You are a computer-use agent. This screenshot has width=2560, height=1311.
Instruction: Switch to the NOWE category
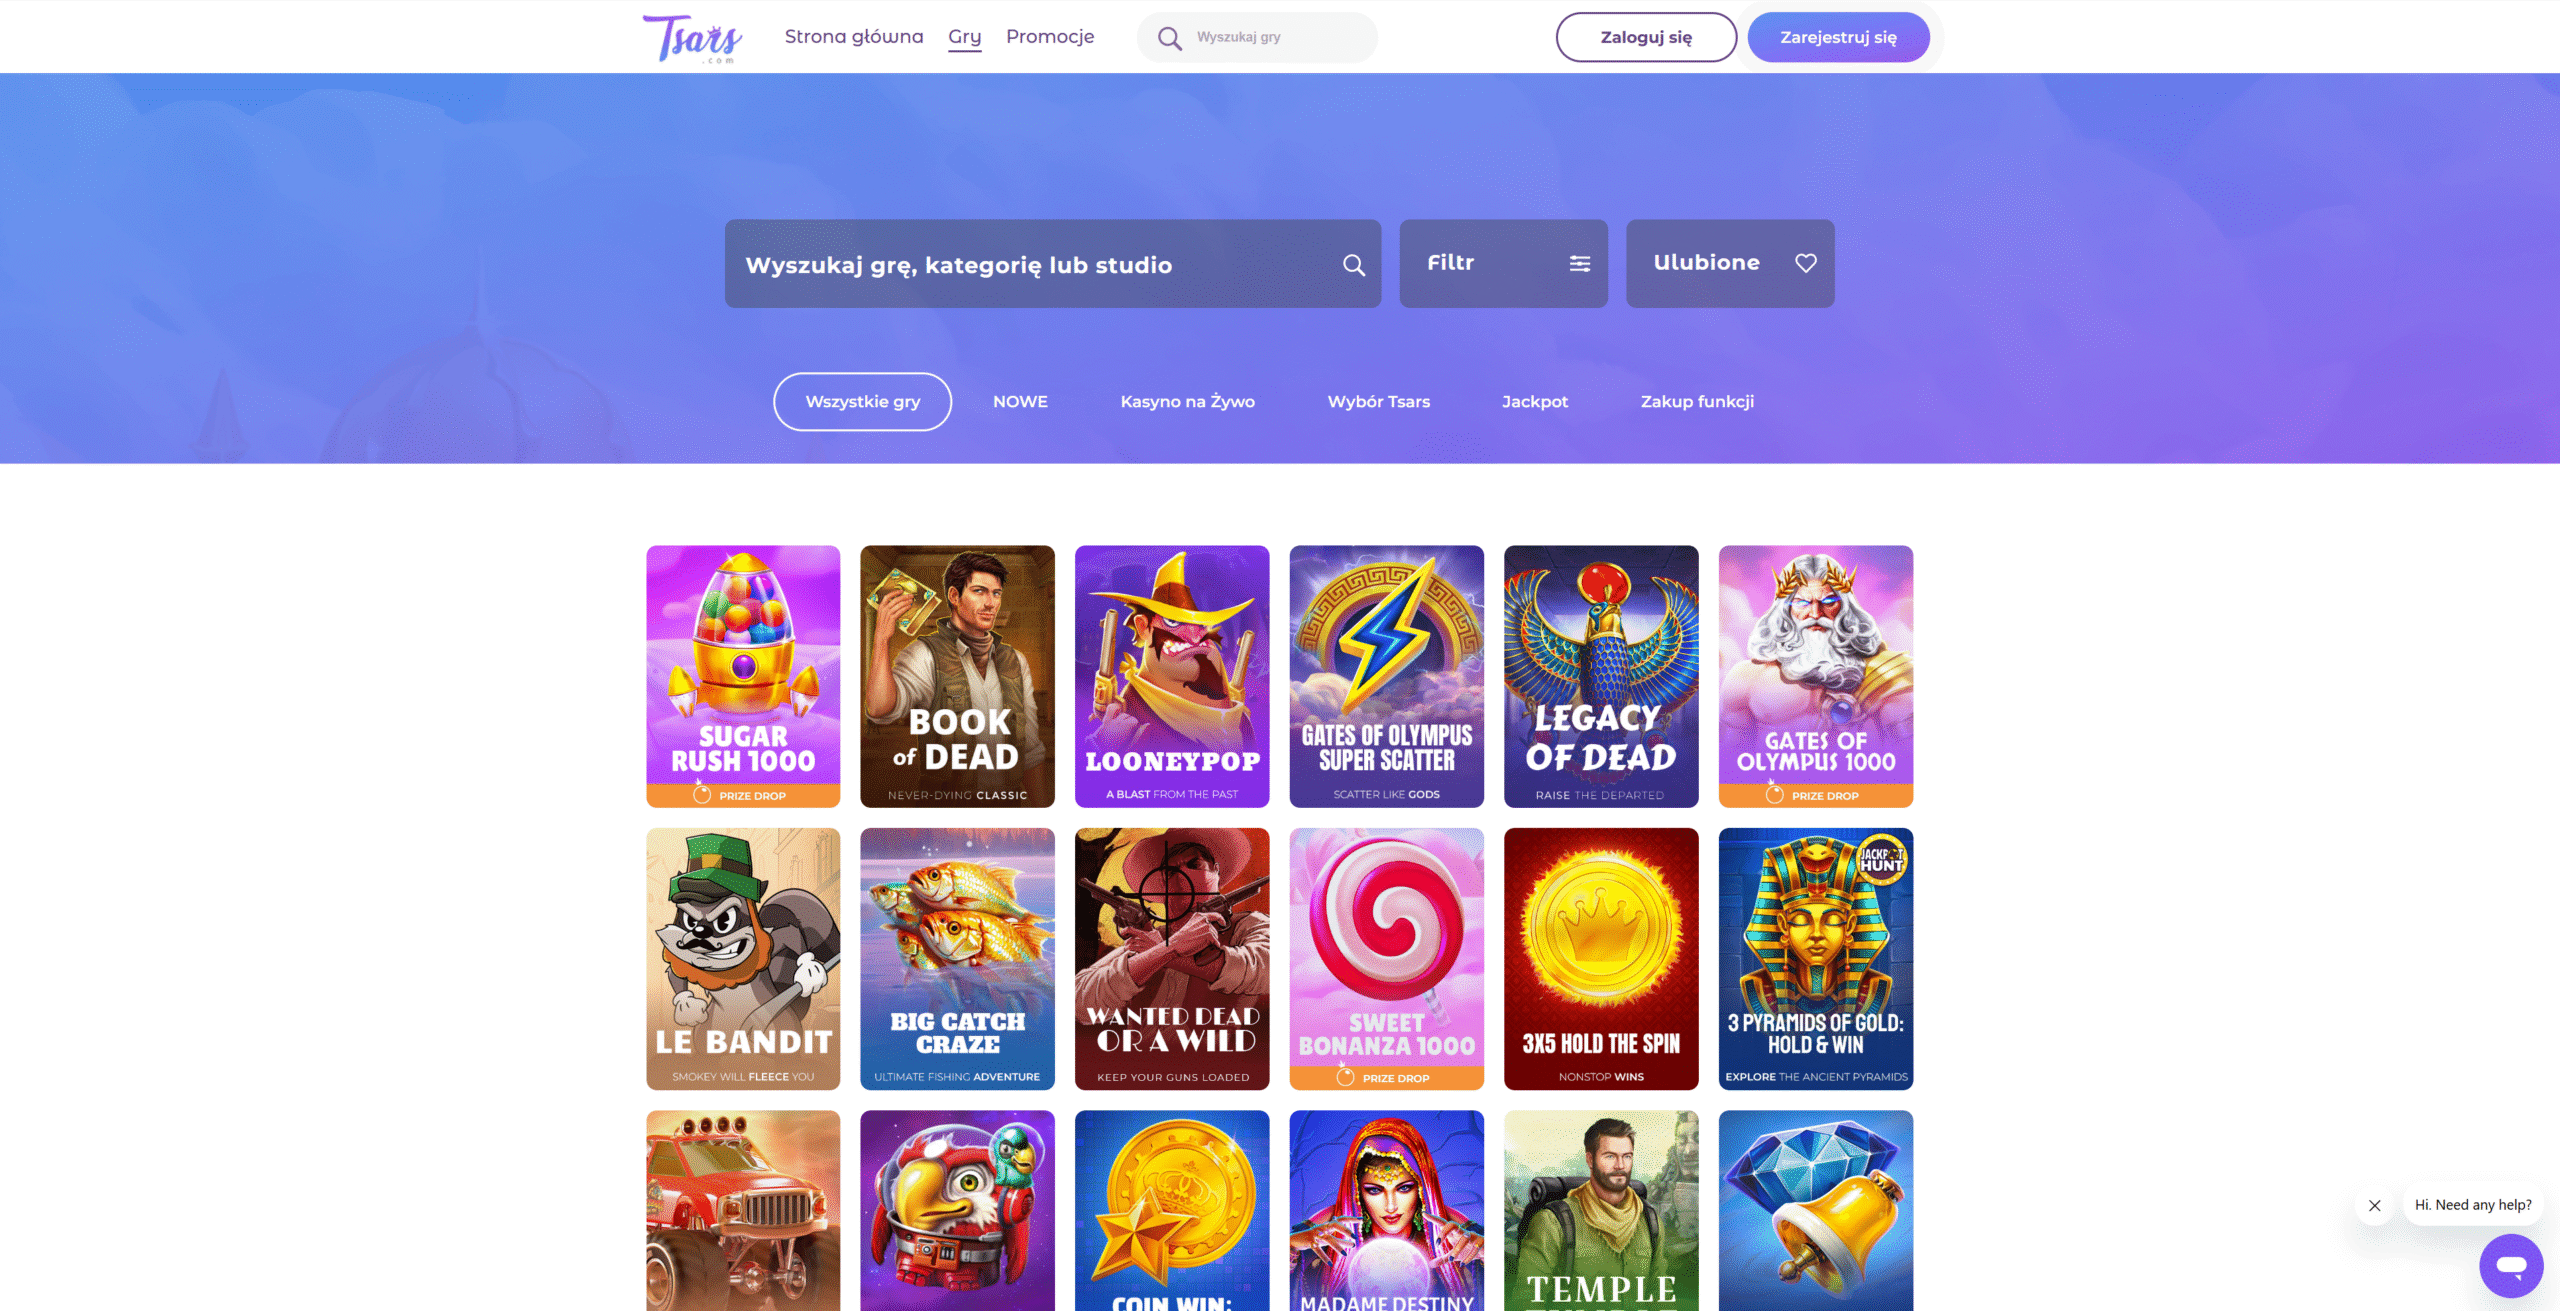point(1020,402)
